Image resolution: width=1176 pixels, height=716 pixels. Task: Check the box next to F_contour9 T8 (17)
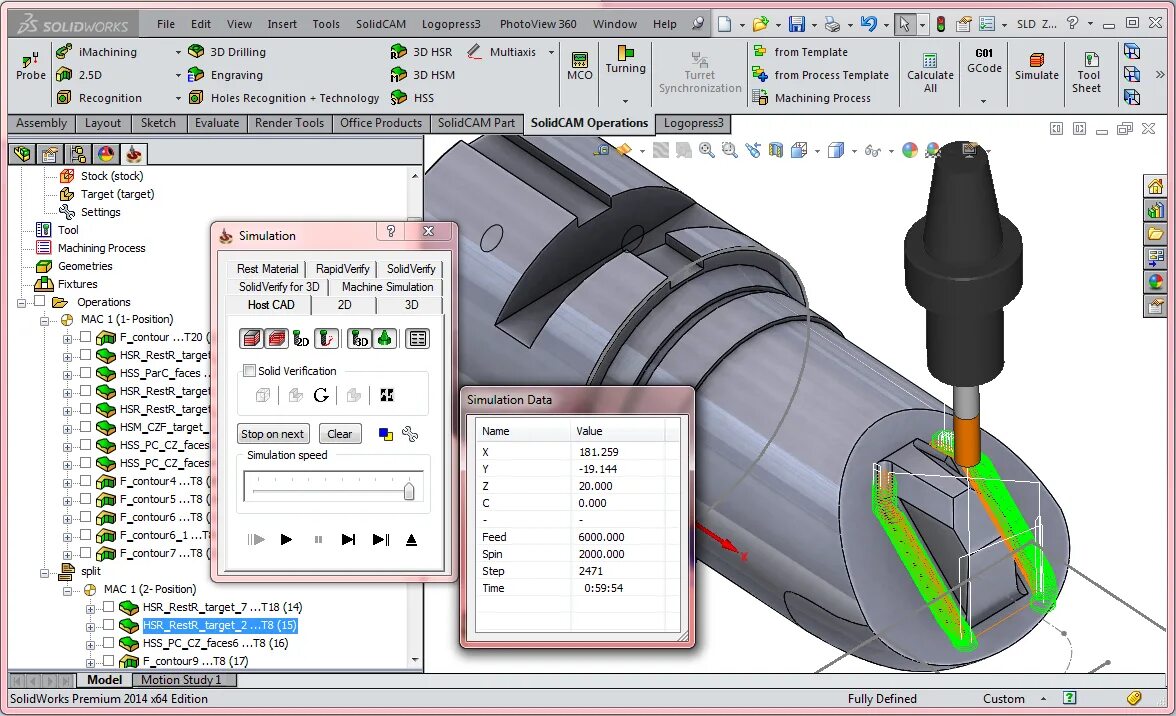click(108, 661)
